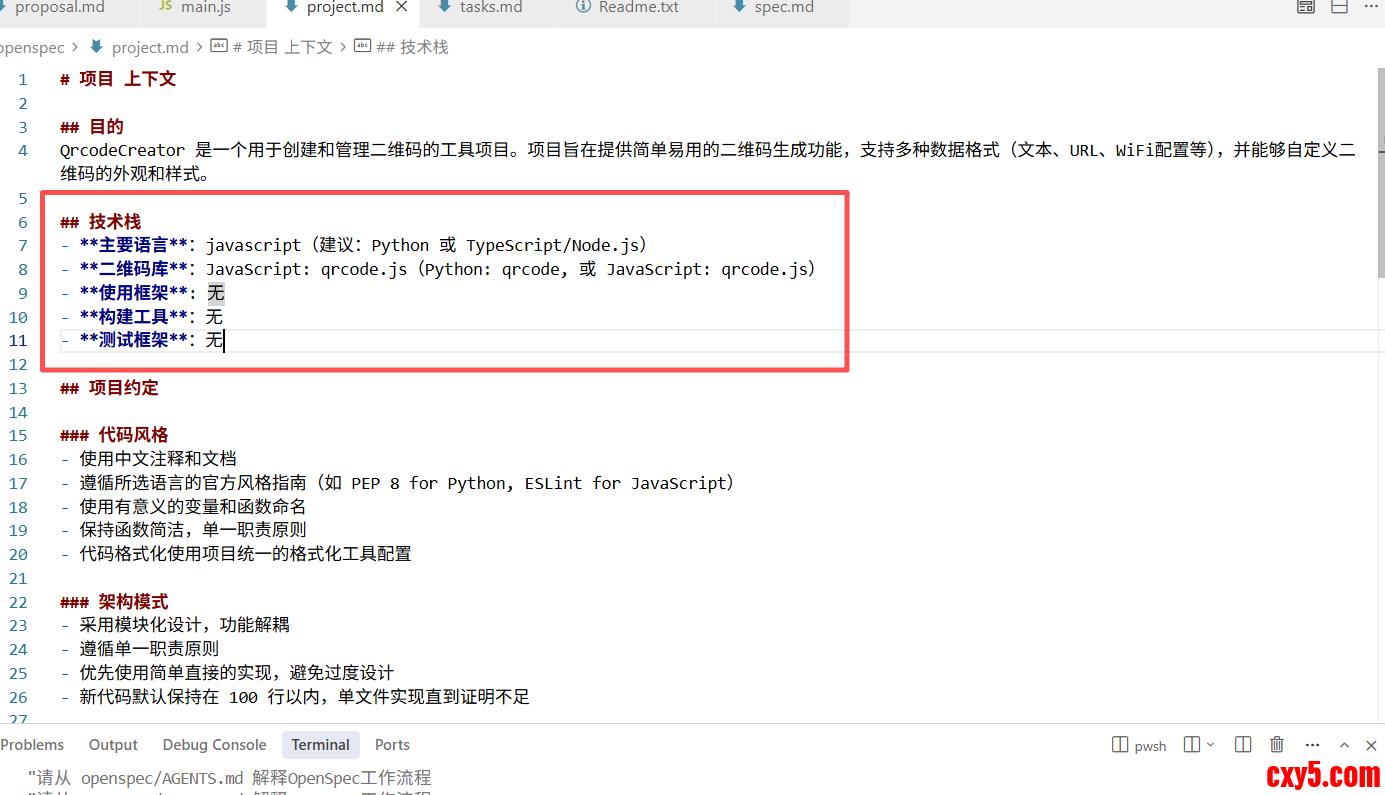Open the Output panel tab

pos(113,745)
